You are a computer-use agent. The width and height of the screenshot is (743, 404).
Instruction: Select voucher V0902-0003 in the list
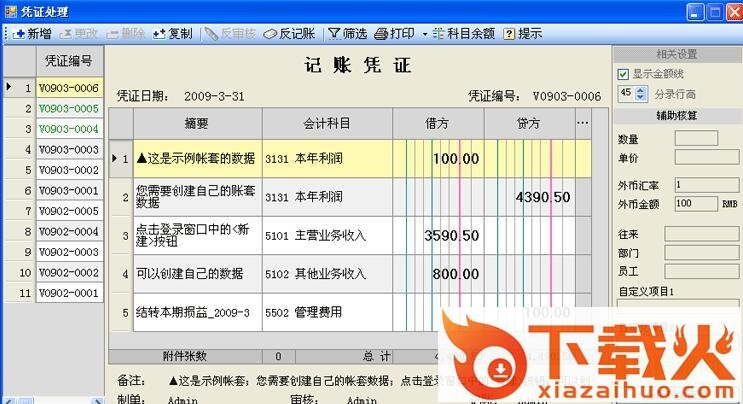click(69, 252)
